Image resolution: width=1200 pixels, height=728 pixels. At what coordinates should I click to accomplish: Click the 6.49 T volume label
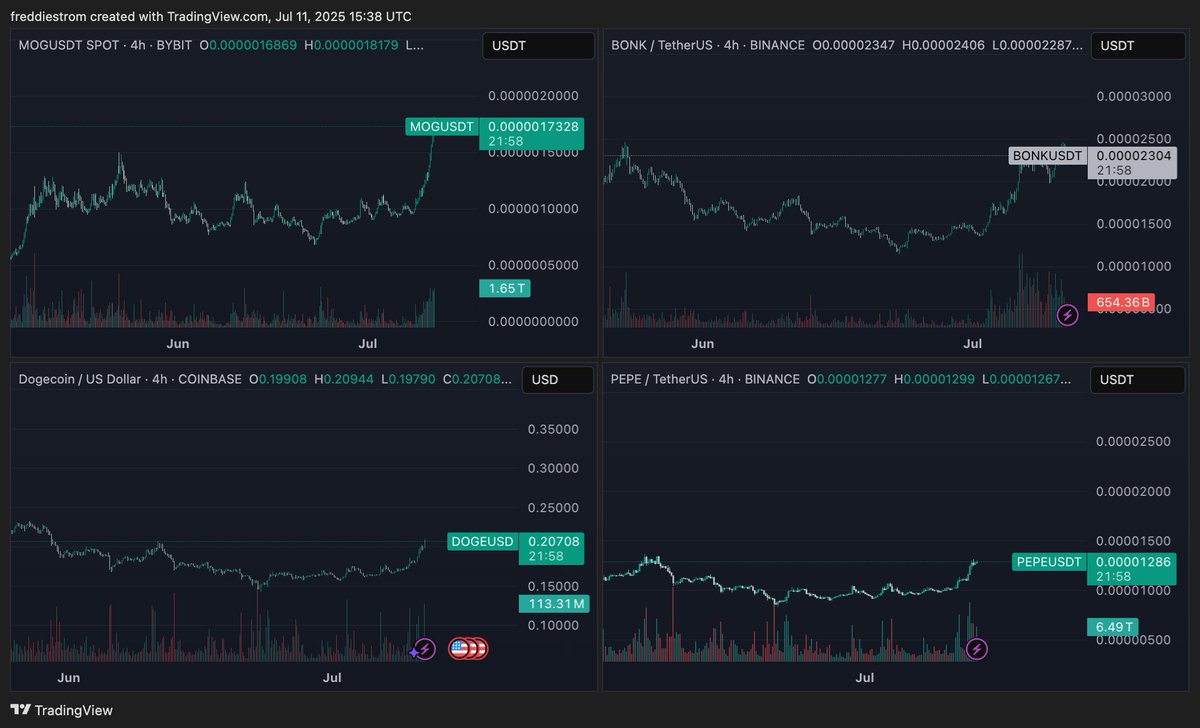tap(1114, 627)
